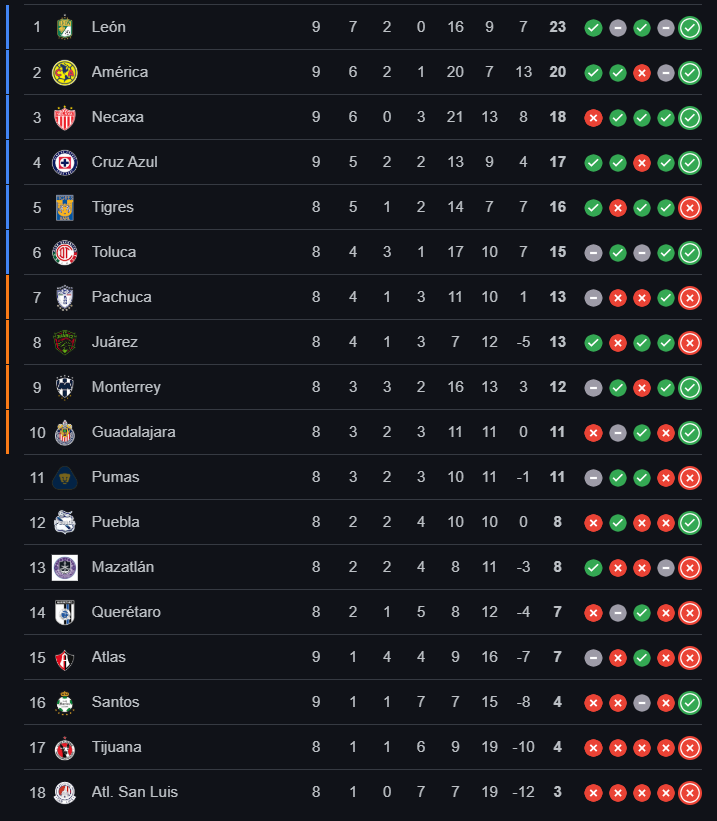Click the Guadalajara team name

click(x=134, y=432)
